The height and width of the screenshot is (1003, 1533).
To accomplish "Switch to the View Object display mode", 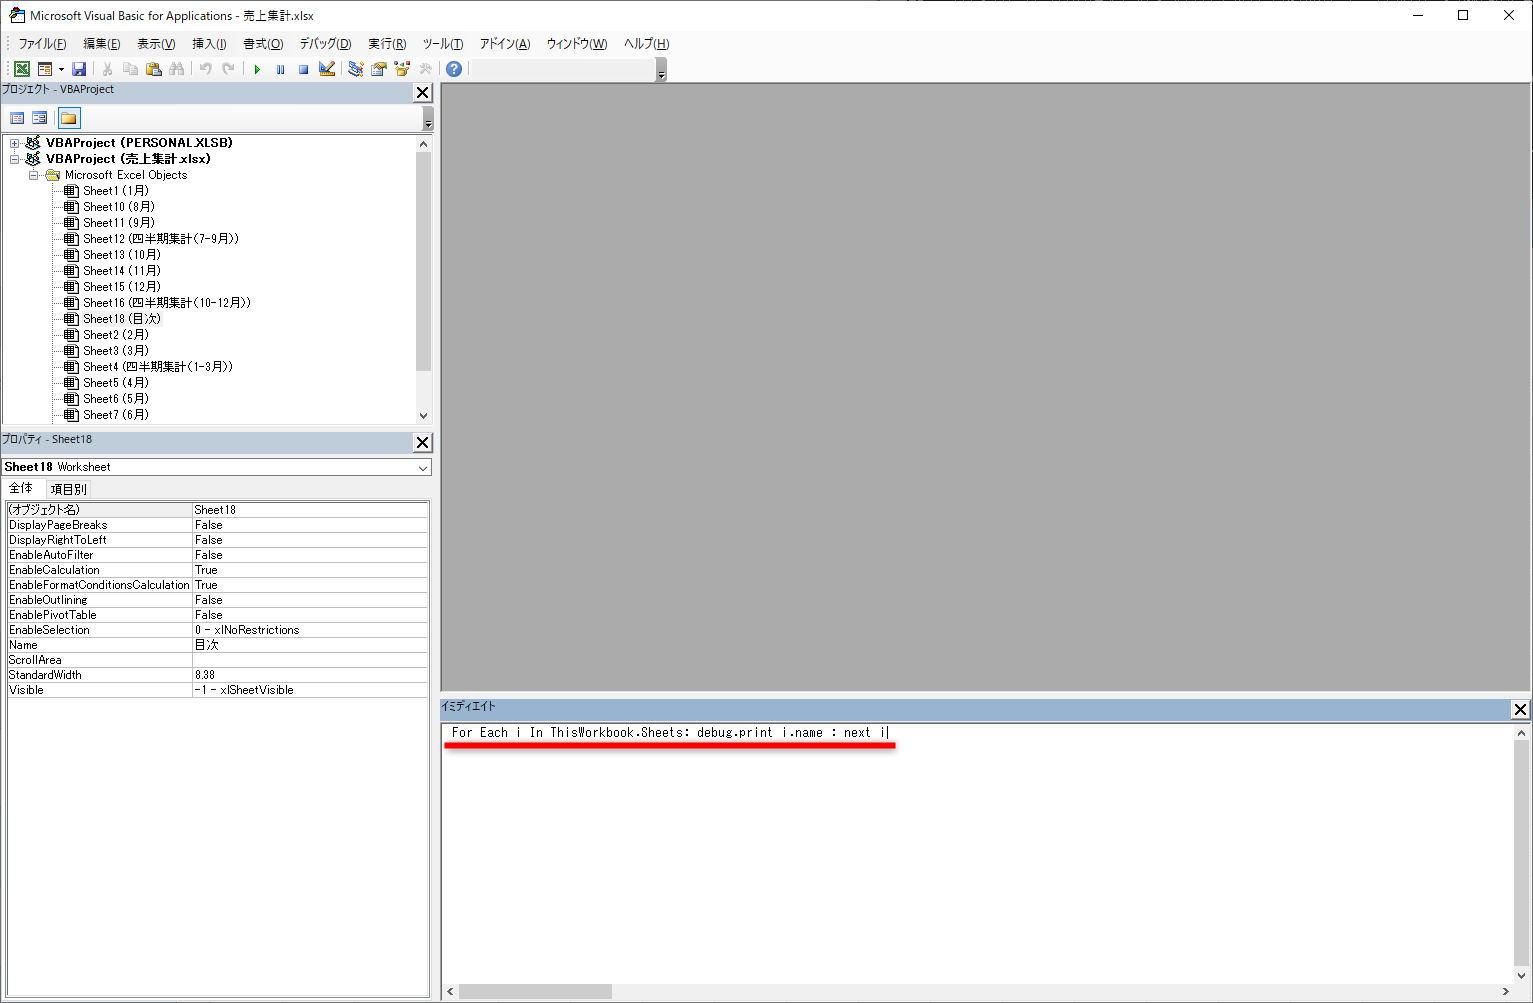I will [x=39, y=117].
